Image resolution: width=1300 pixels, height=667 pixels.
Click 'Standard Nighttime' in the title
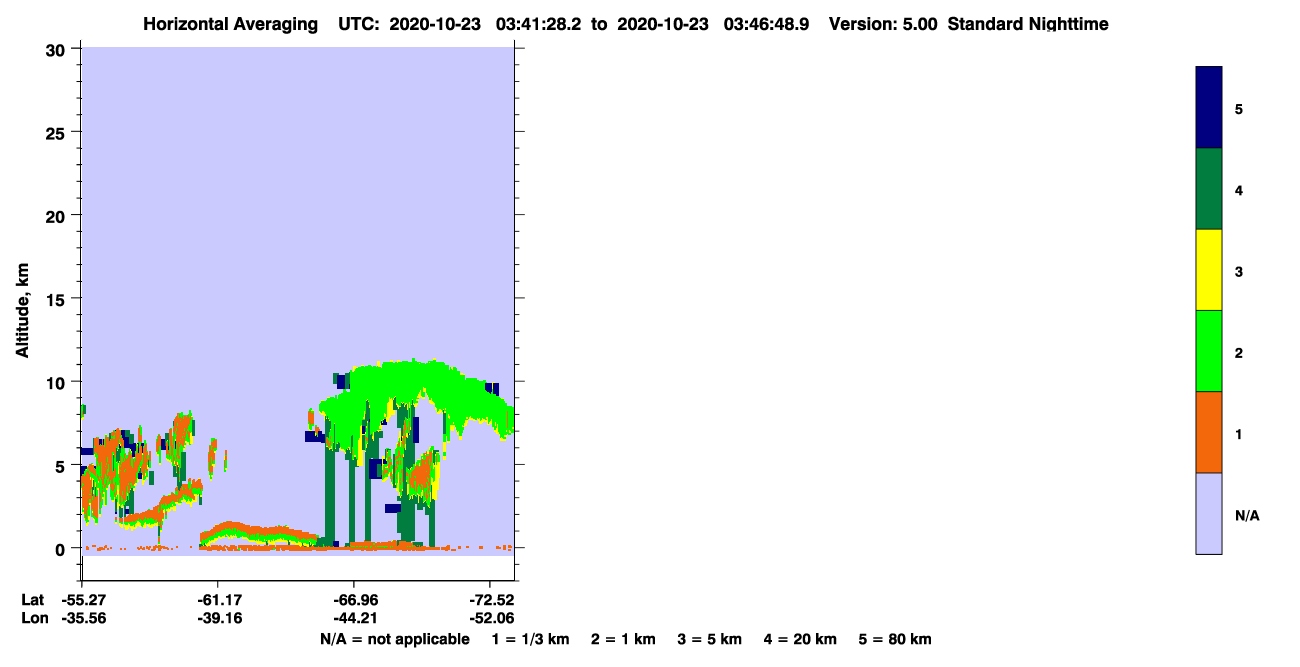coord(1027,24)
